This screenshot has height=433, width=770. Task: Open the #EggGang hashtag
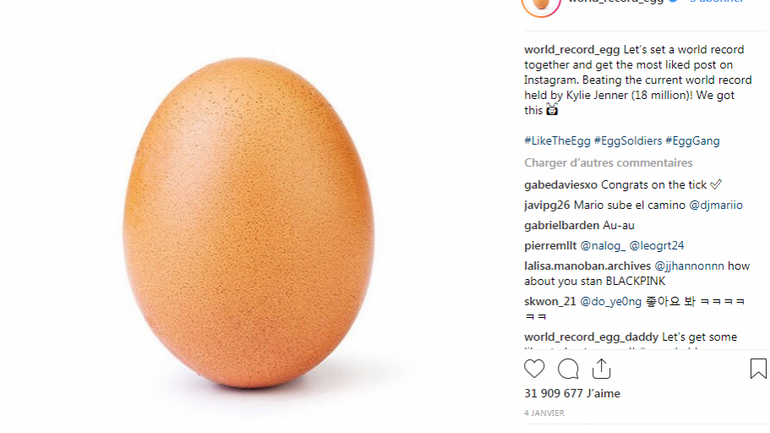coord(692,141)
